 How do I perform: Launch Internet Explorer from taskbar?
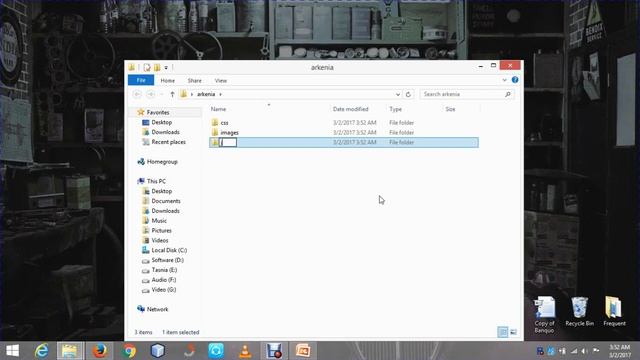point(42,351)
